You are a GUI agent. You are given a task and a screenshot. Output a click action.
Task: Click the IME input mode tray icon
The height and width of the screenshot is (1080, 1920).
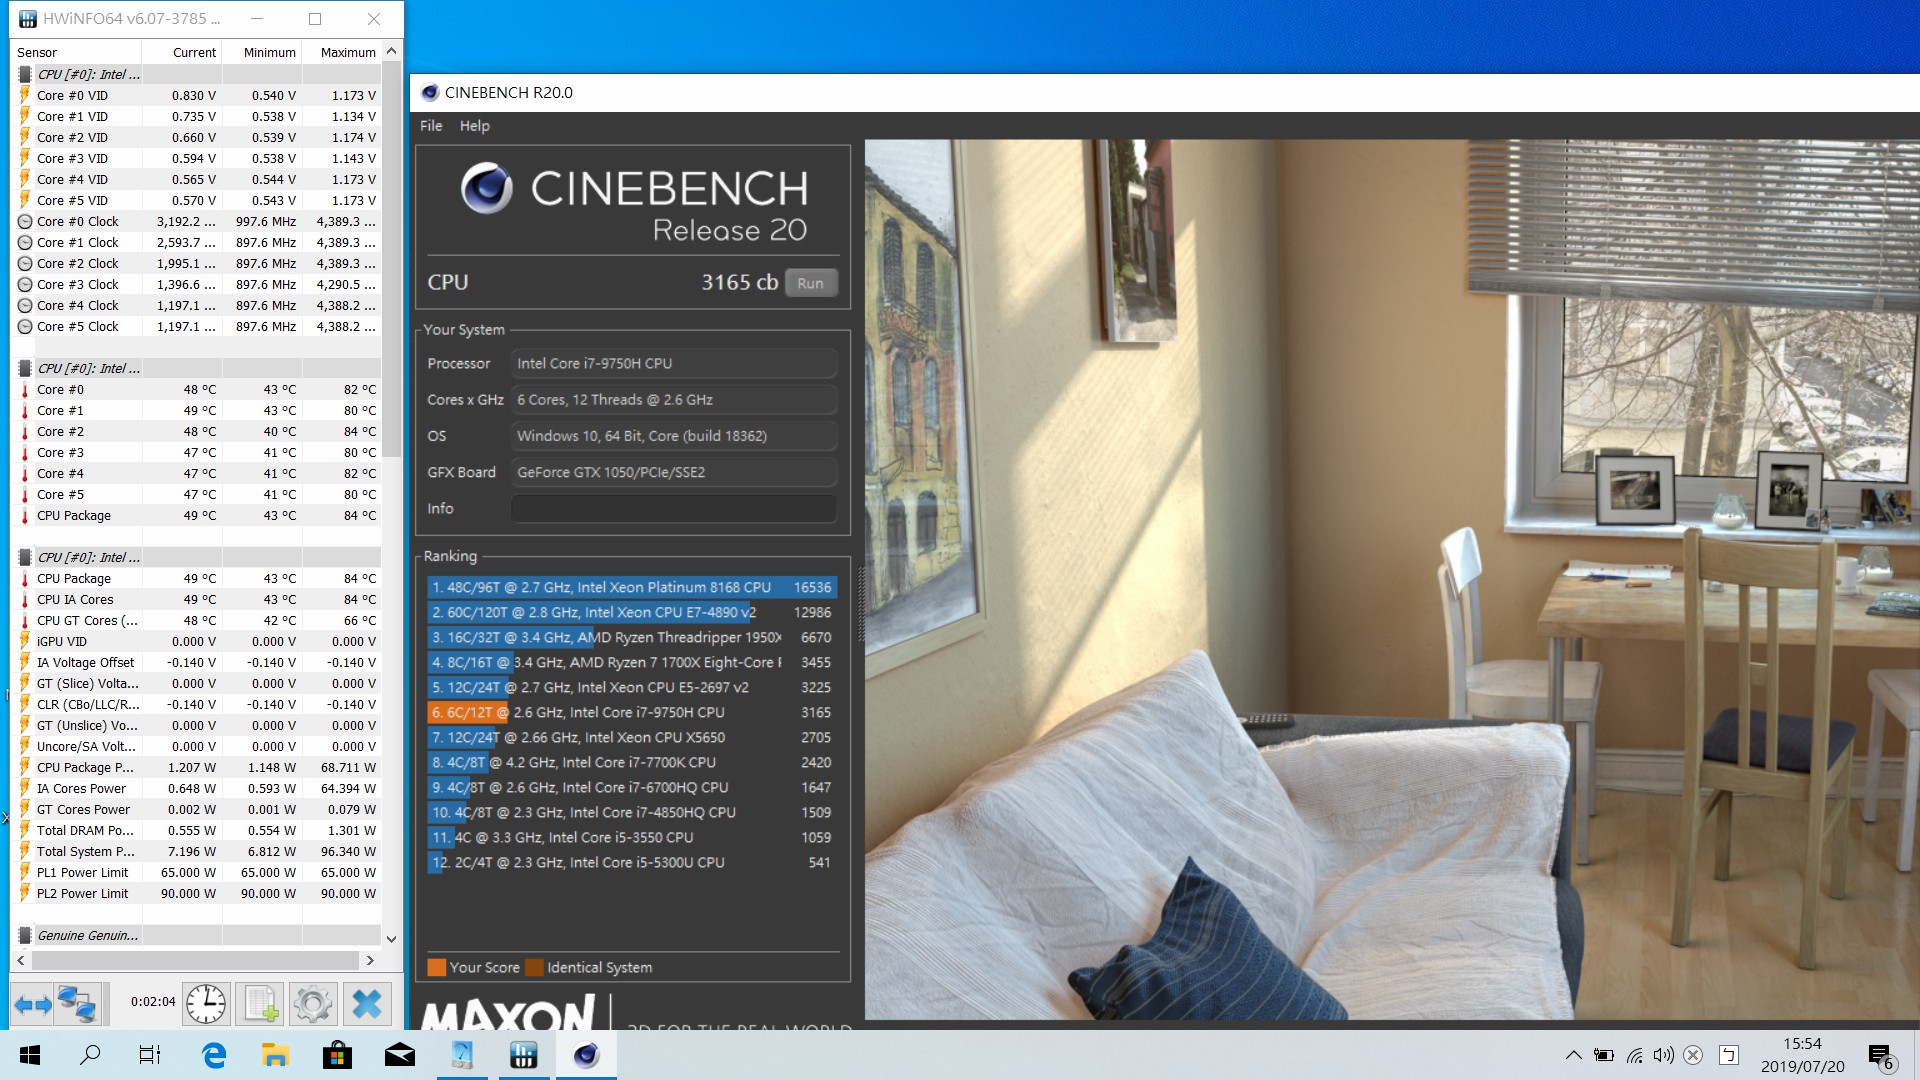[1728, 1055]
